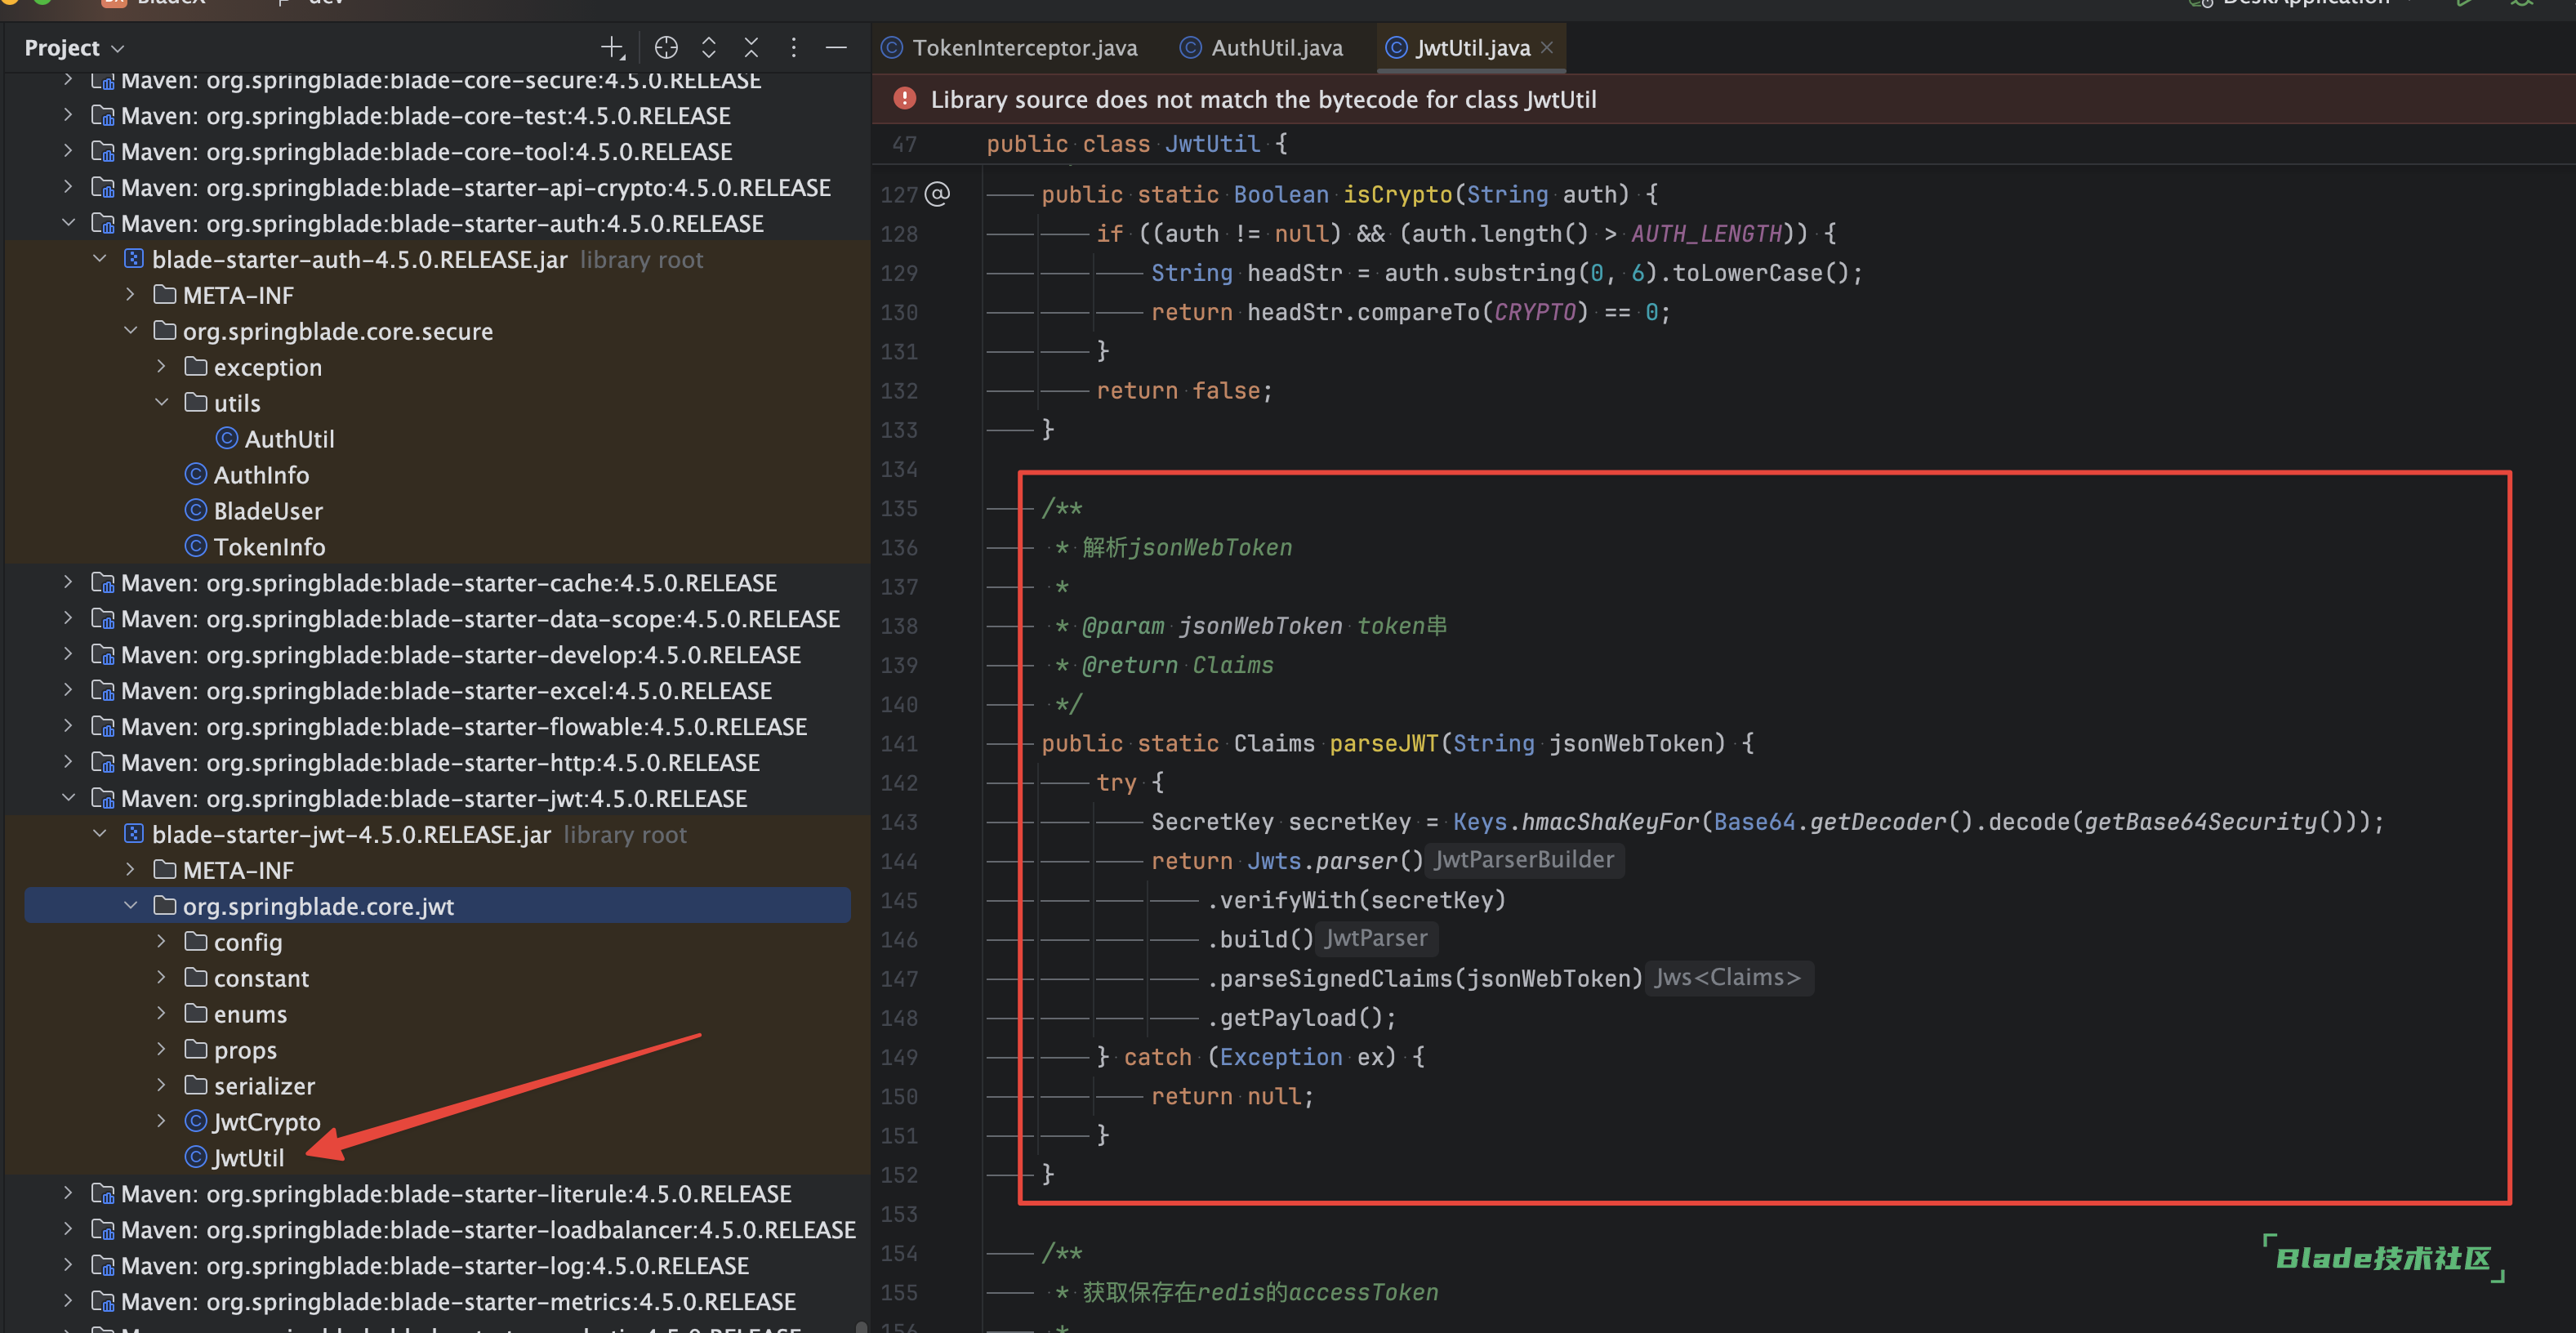Screen dimensions: 2576x1333
Task: Expand Maven blade-starter-metrics library
Action: tap(67, 1301)
